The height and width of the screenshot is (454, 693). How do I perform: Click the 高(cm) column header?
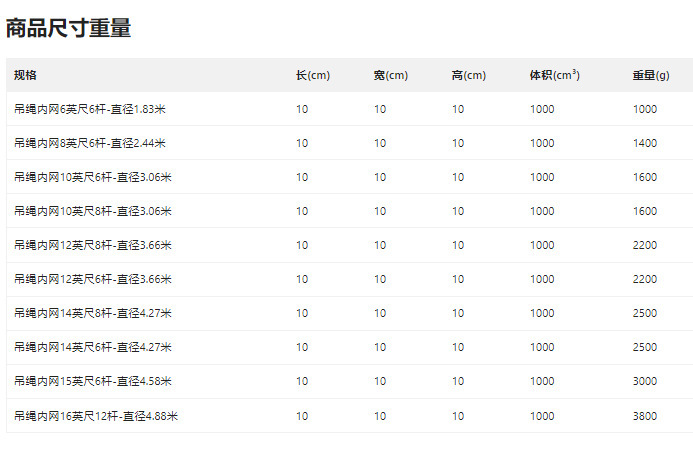[x=468, y=75]
